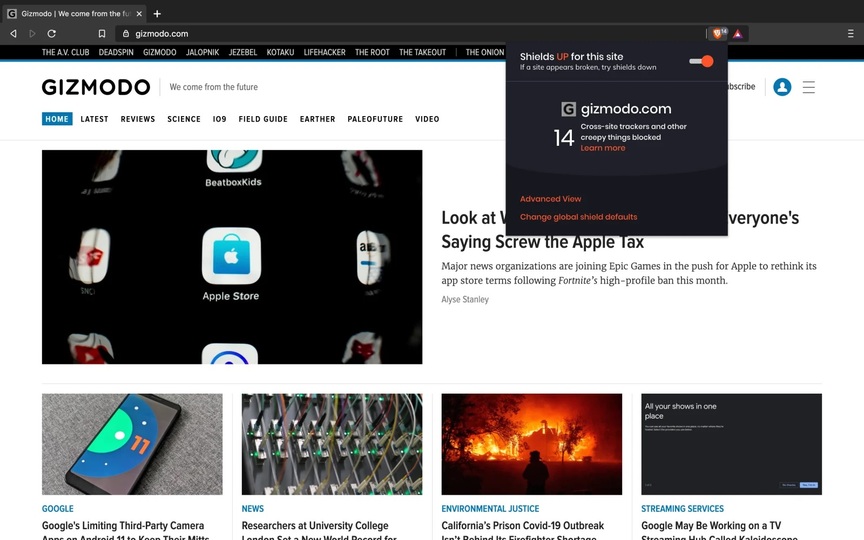Open the Apple Store featured image
Viewport: 864px width, 540px height.
click(232, 257)
